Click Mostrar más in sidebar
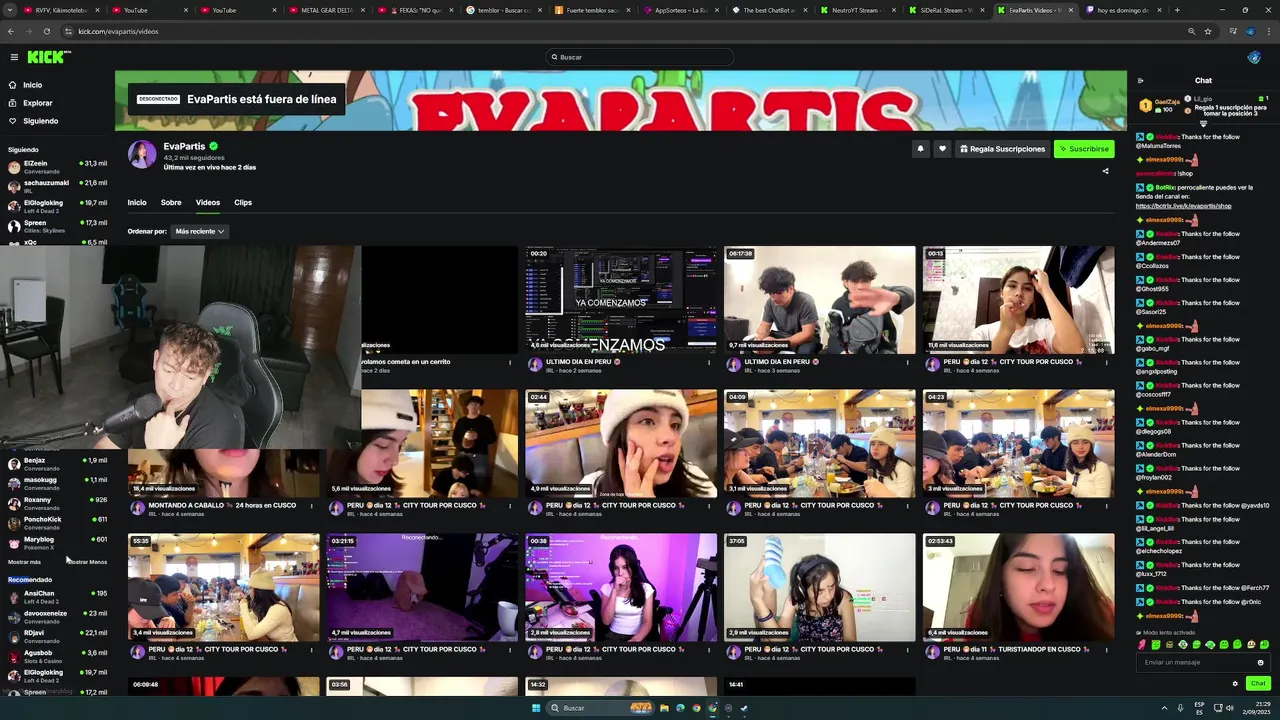1280x720 pixels. (x=25, y=562)
